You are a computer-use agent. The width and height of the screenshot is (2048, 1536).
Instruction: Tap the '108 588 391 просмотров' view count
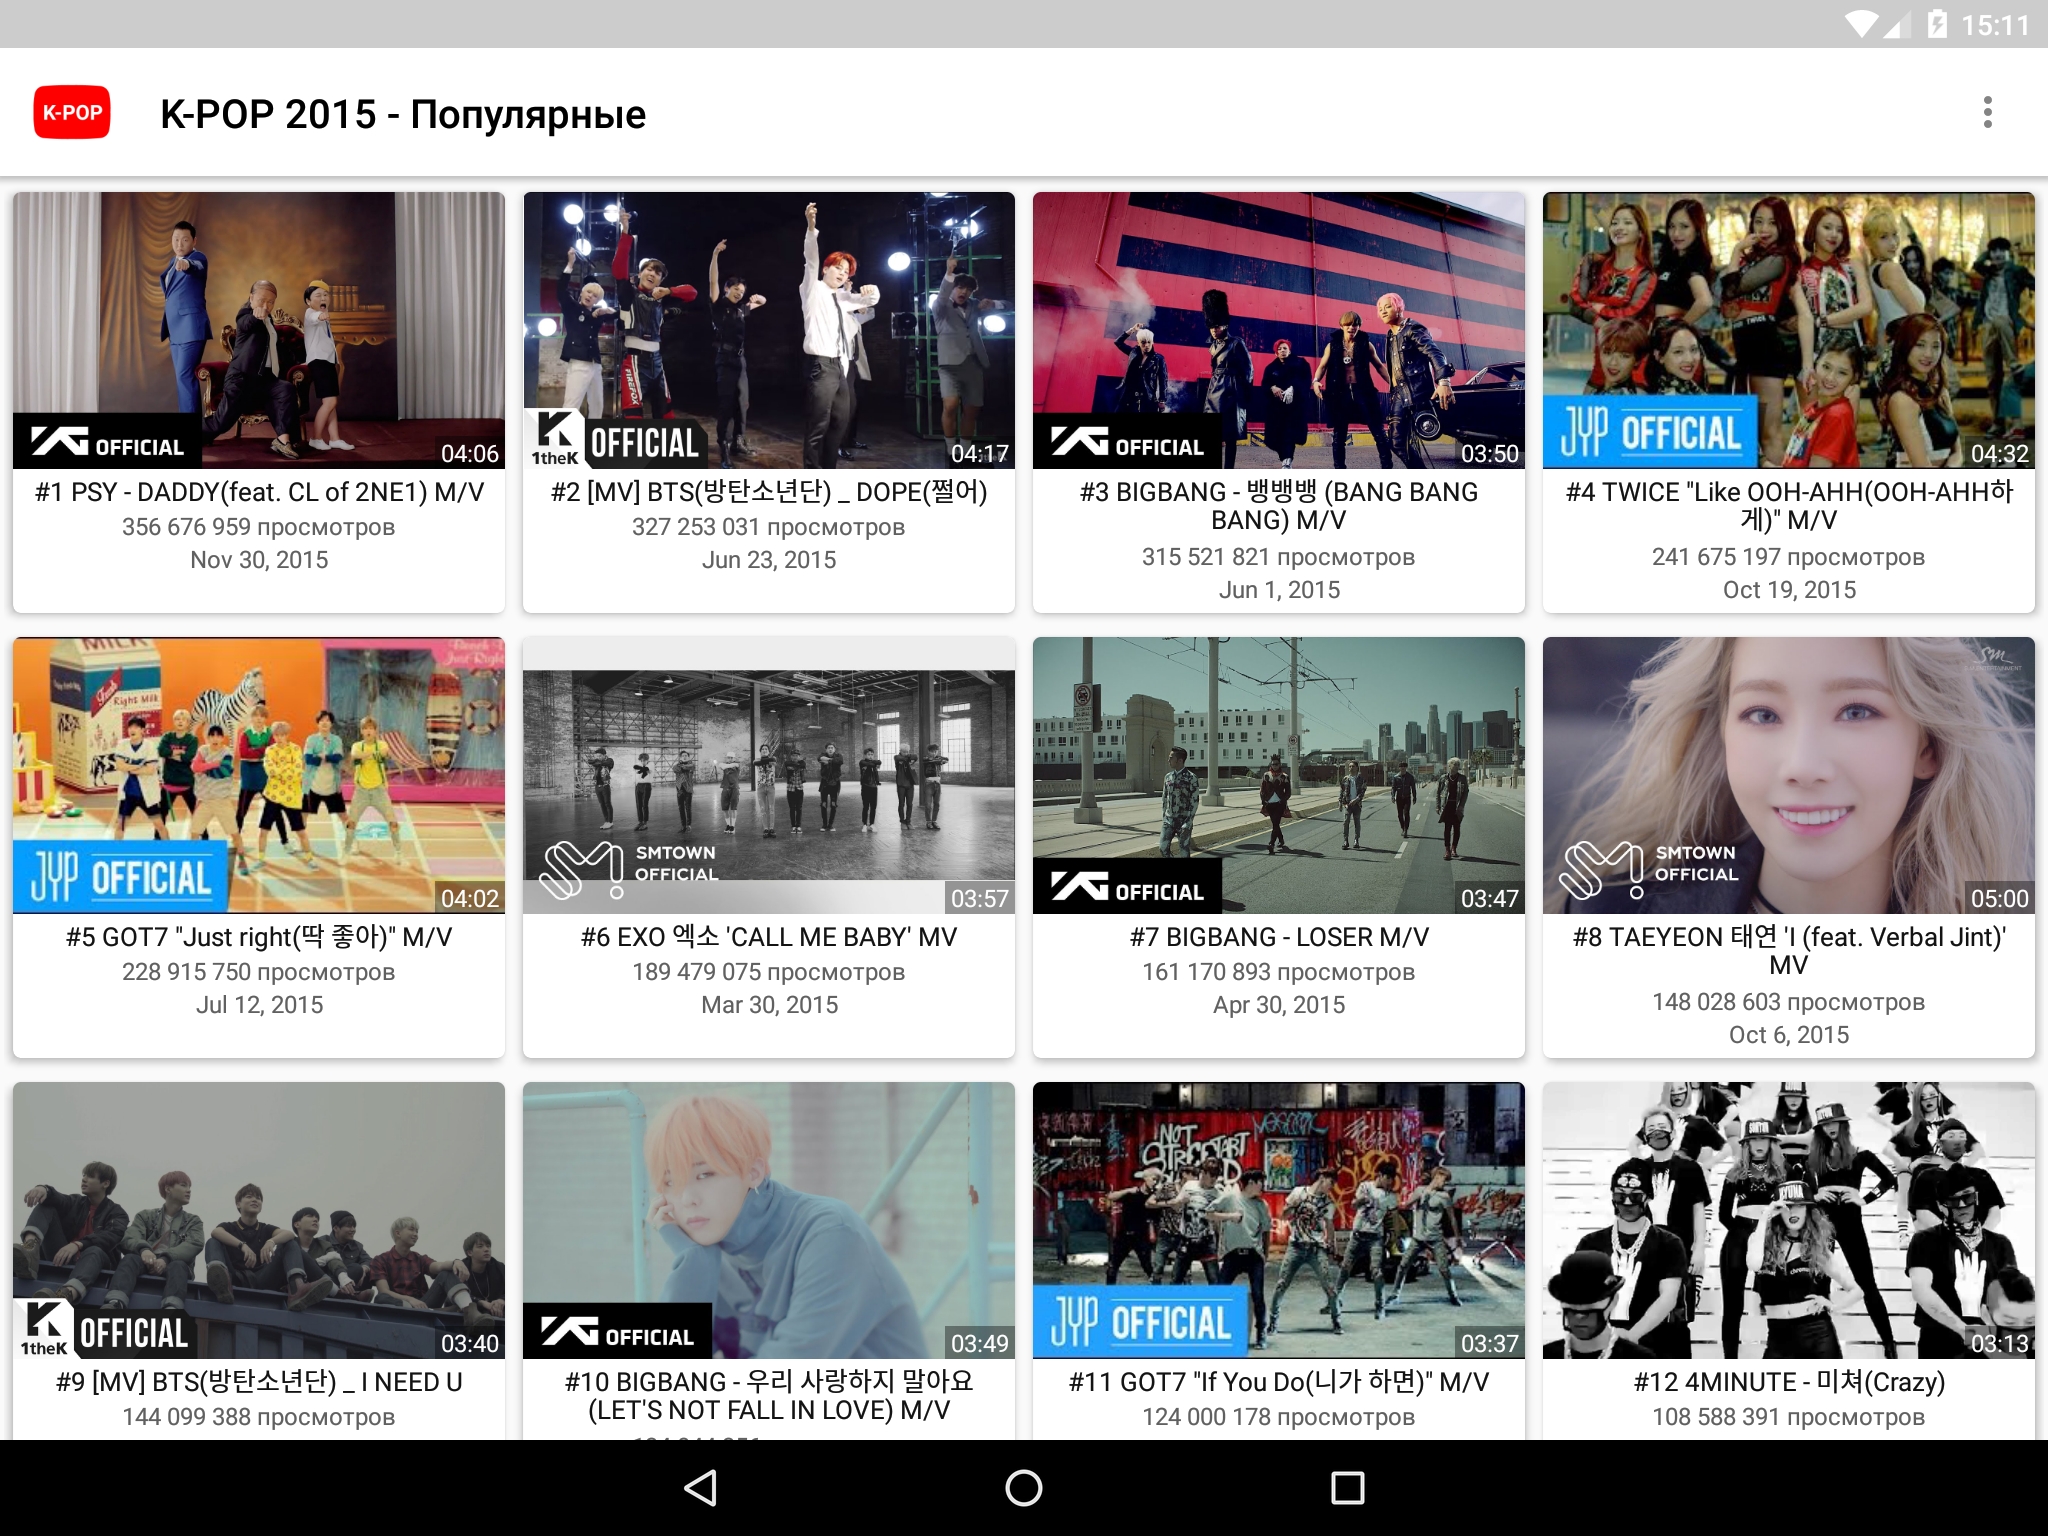[1789, 1417]
